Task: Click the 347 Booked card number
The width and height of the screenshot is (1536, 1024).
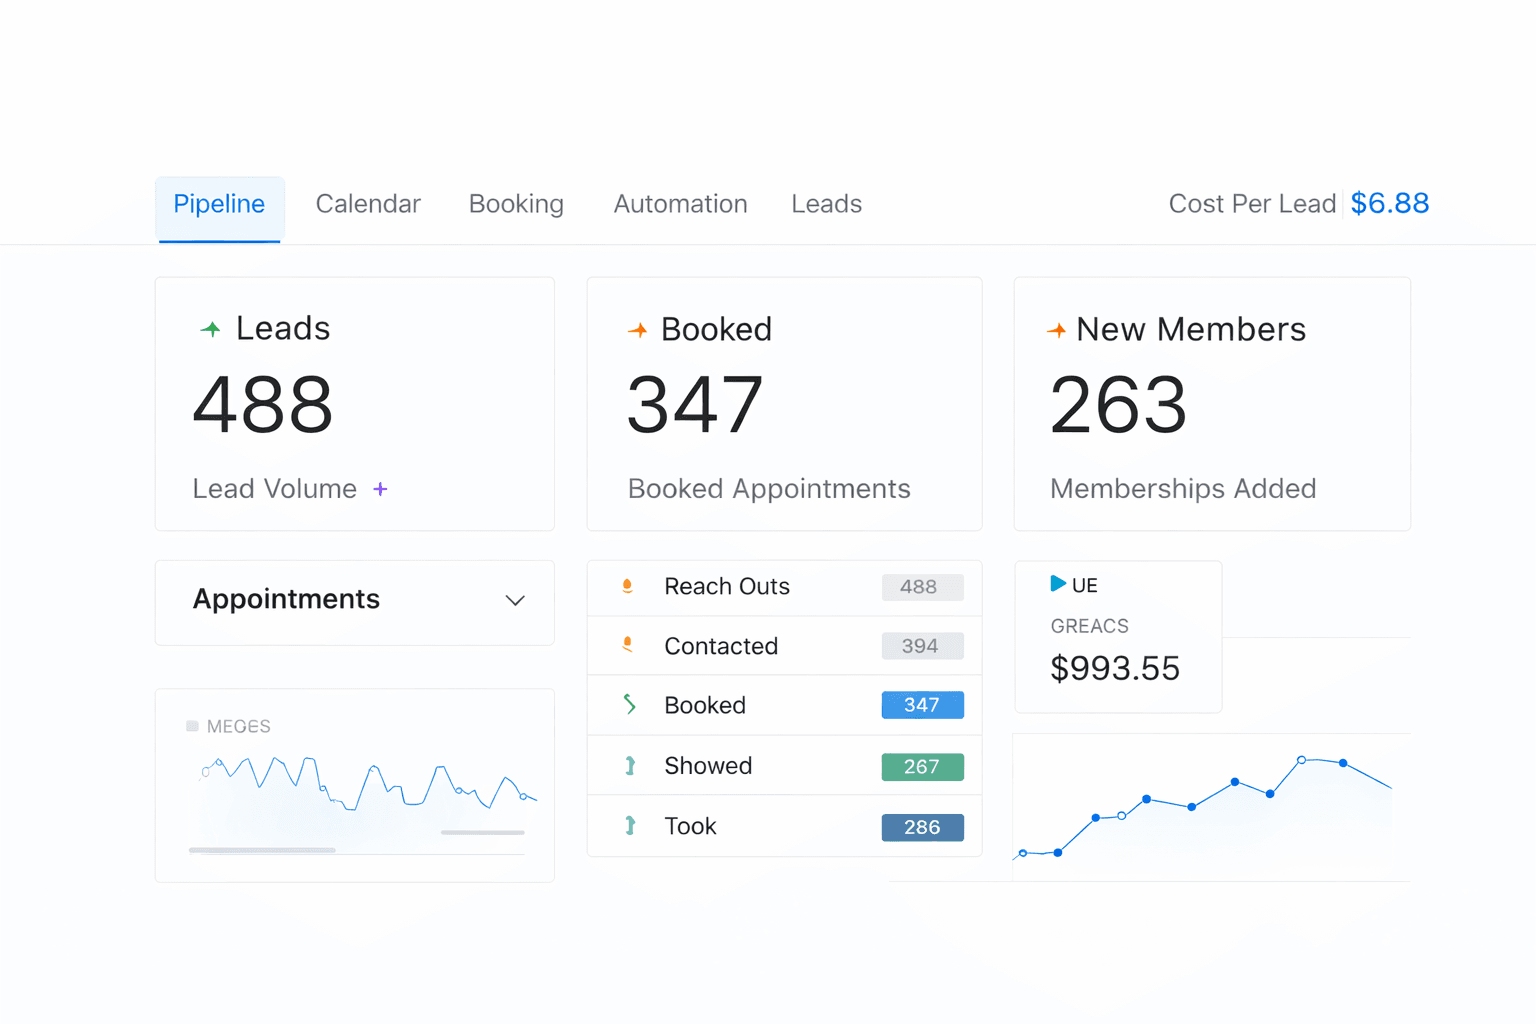Action: coord(695,405)
